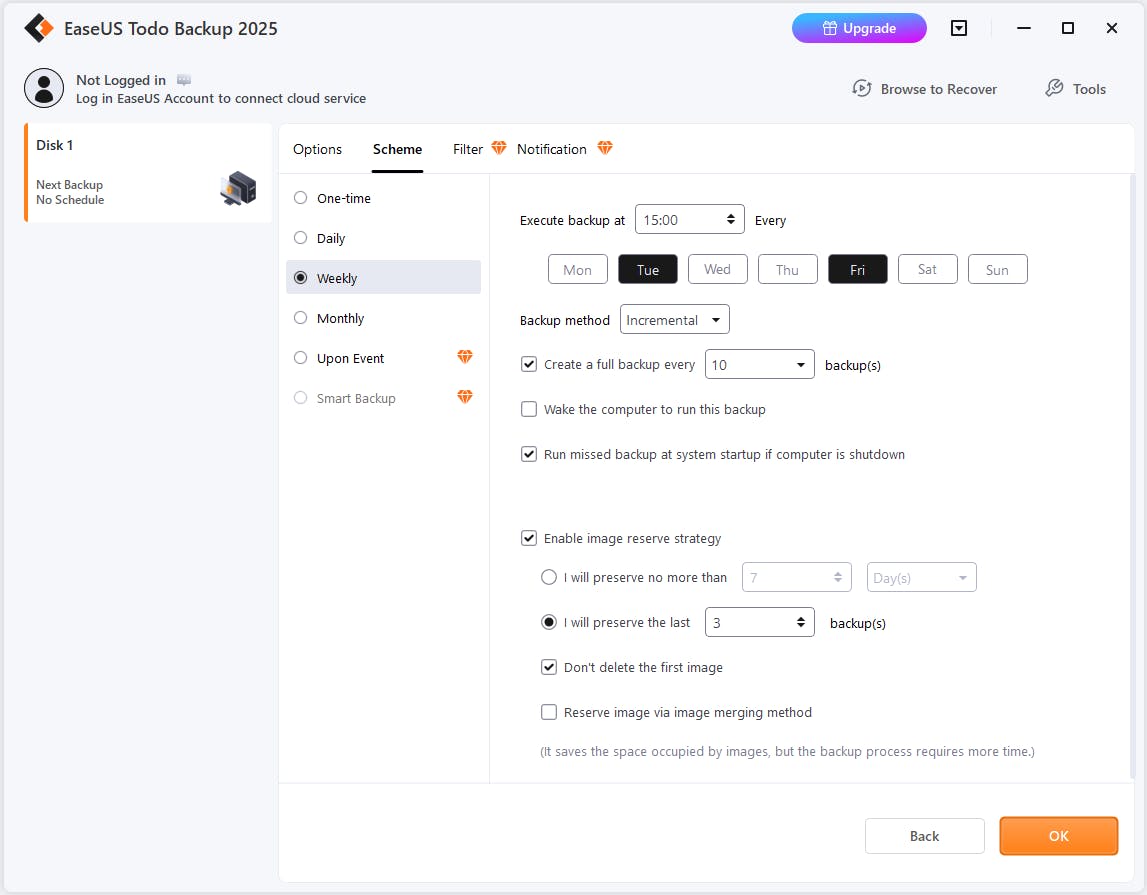Confirm settings with the OK button
The width and height of the screenshot is (1147, 895).
(x=1058, y=836)
